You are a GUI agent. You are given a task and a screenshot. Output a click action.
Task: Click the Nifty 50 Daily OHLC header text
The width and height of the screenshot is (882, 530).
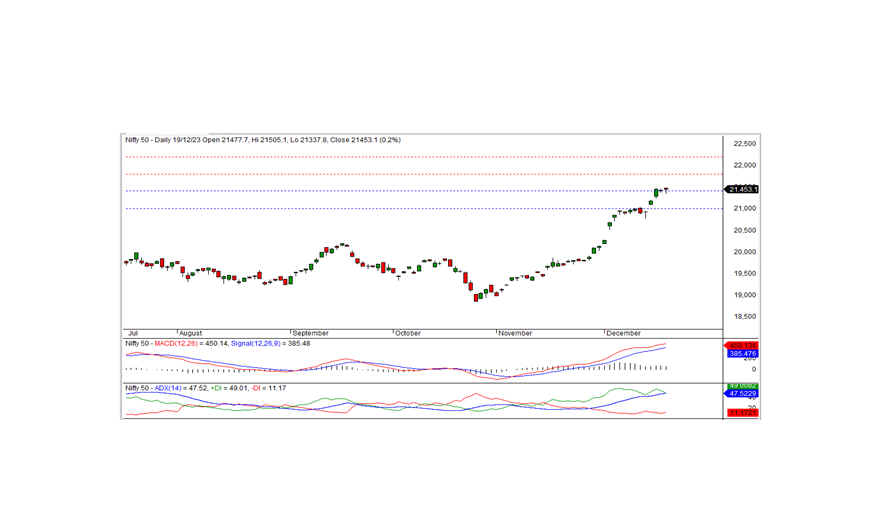[x=263, y=140]
